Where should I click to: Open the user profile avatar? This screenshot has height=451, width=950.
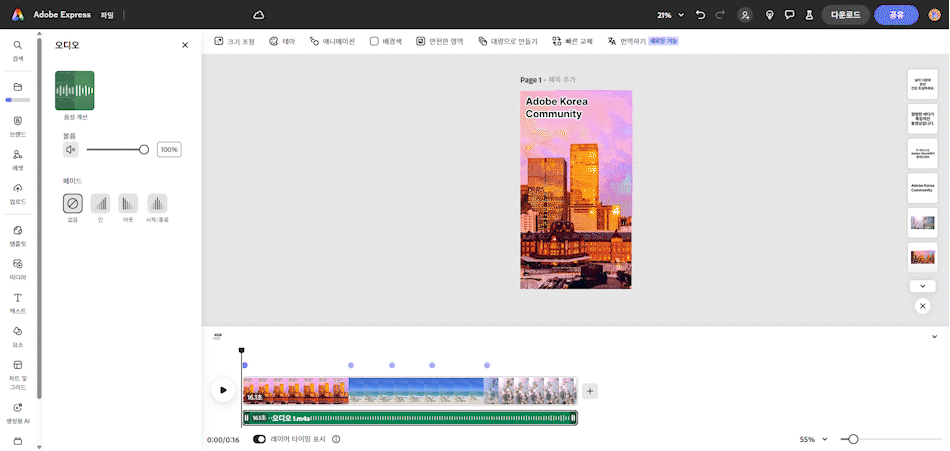point(934,15)
